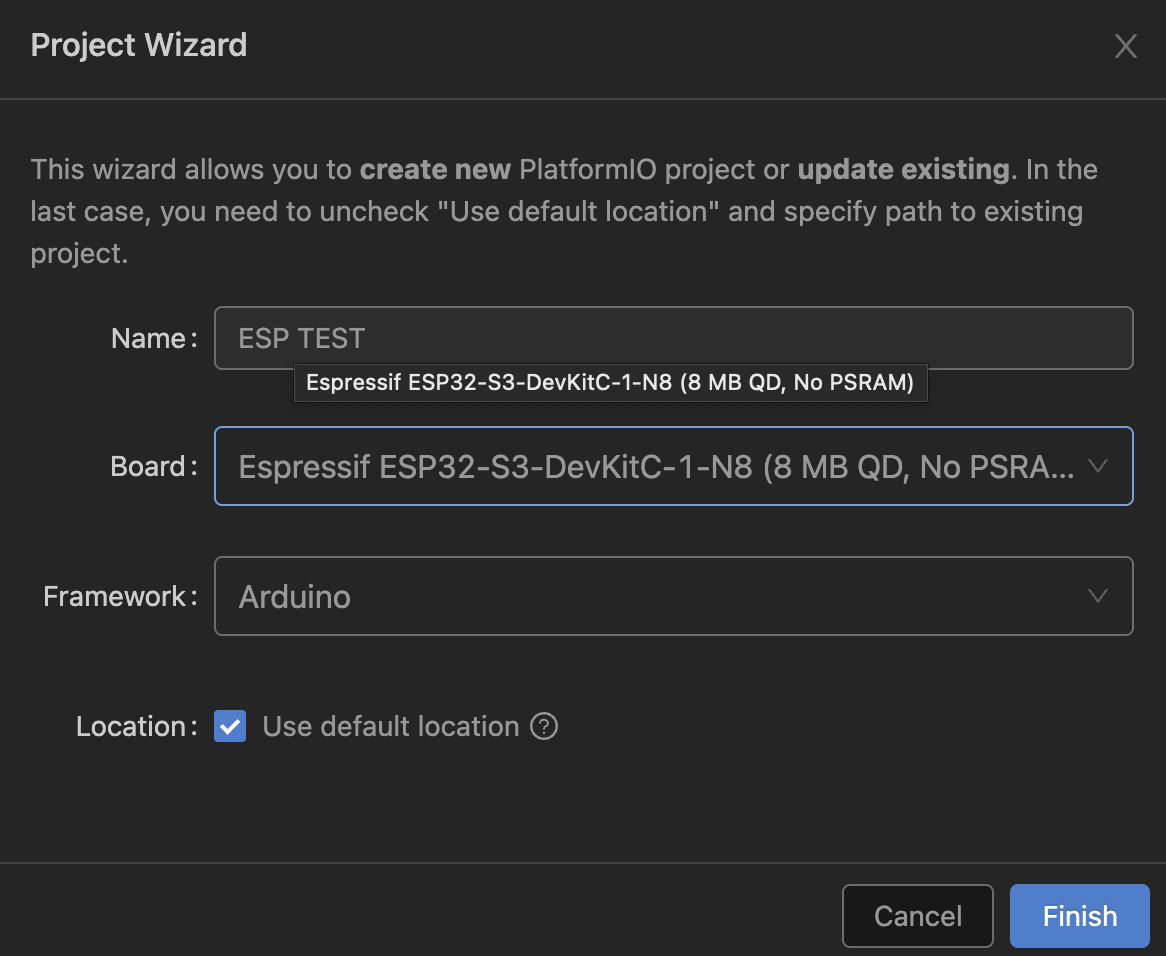Image resolution: width=1166 pixels, height=956 pixels.
Task: Open the Board dropdown selector
Action: tap(673, 466)
